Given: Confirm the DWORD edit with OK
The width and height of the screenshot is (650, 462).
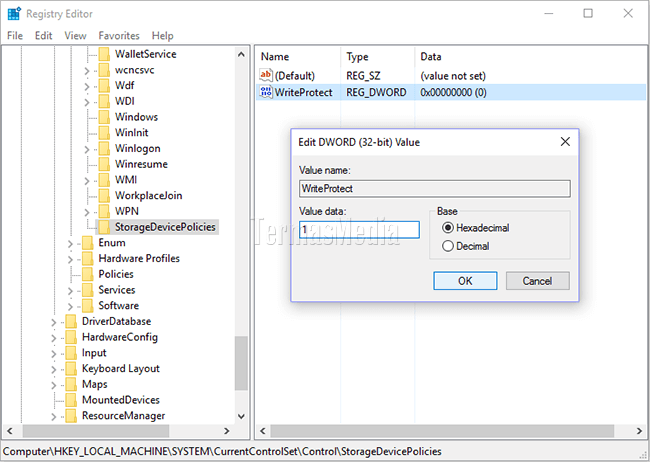Looking at the screenshot, I should pyautogui.click(x=465, y=281).
